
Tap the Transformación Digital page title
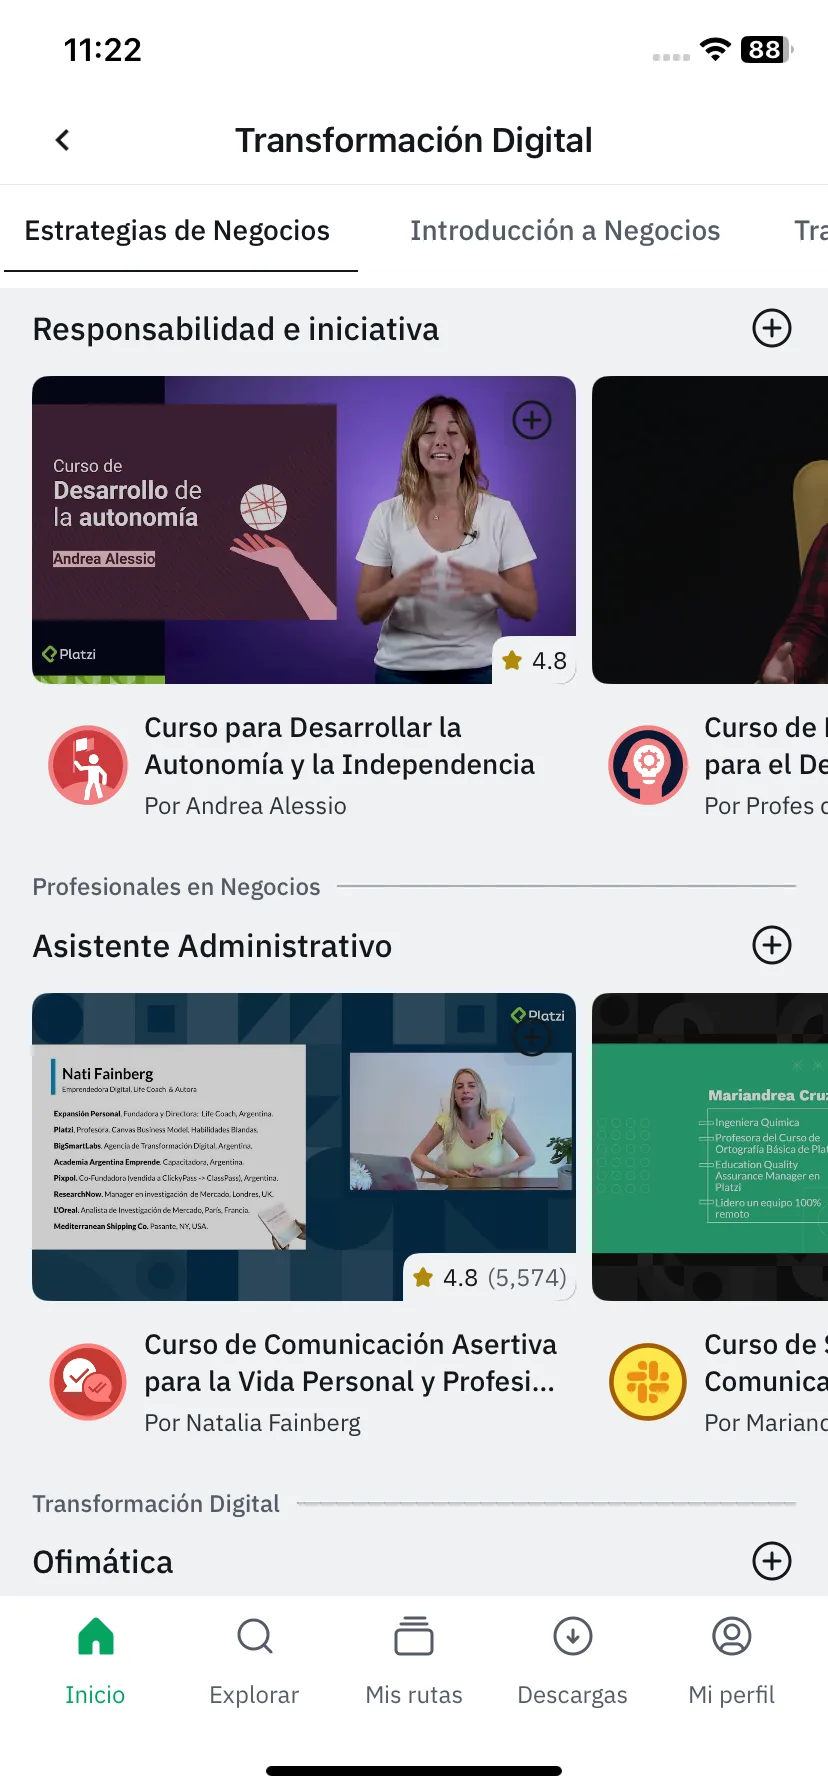click(x=414, y=140)
